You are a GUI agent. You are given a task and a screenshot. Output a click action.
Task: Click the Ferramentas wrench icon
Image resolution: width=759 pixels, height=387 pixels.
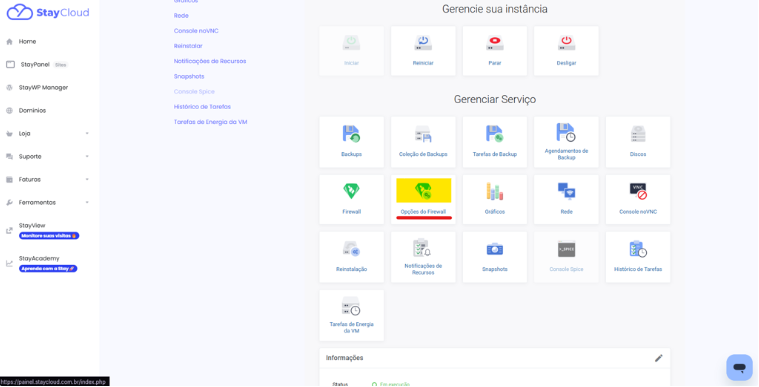[9, 202]
